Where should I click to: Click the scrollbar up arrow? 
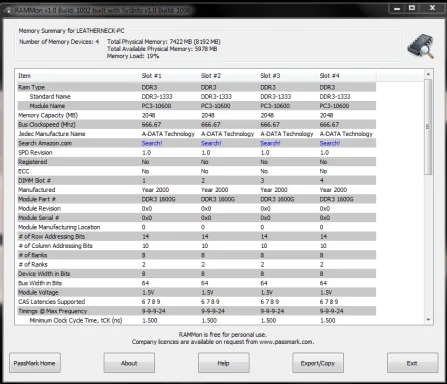coord(428,74)
